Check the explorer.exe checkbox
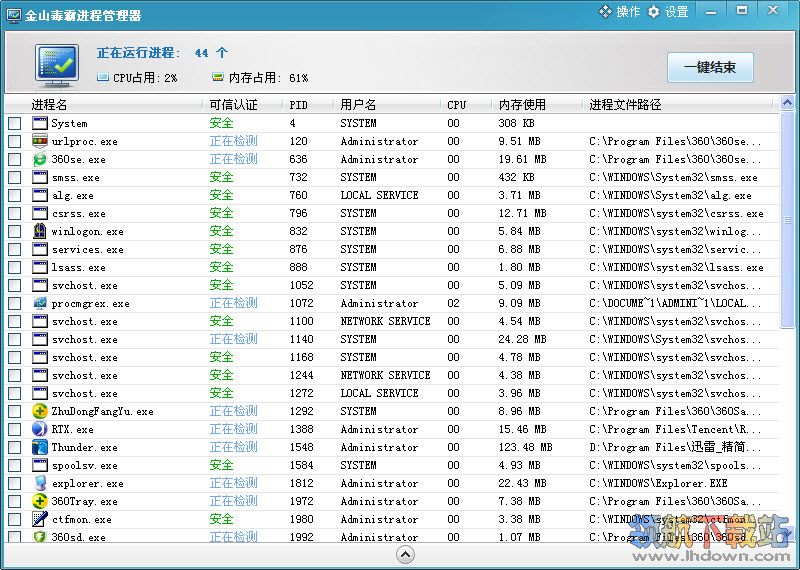Viewport: 800px width, 570px height. [14, 483]
